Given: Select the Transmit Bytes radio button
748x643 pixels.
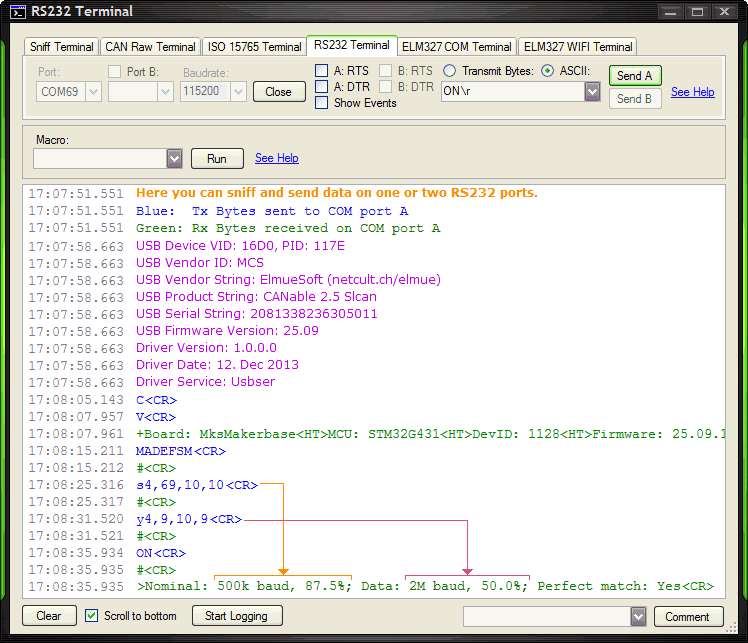Looking at the screenshot, I should tap(449, 71).
